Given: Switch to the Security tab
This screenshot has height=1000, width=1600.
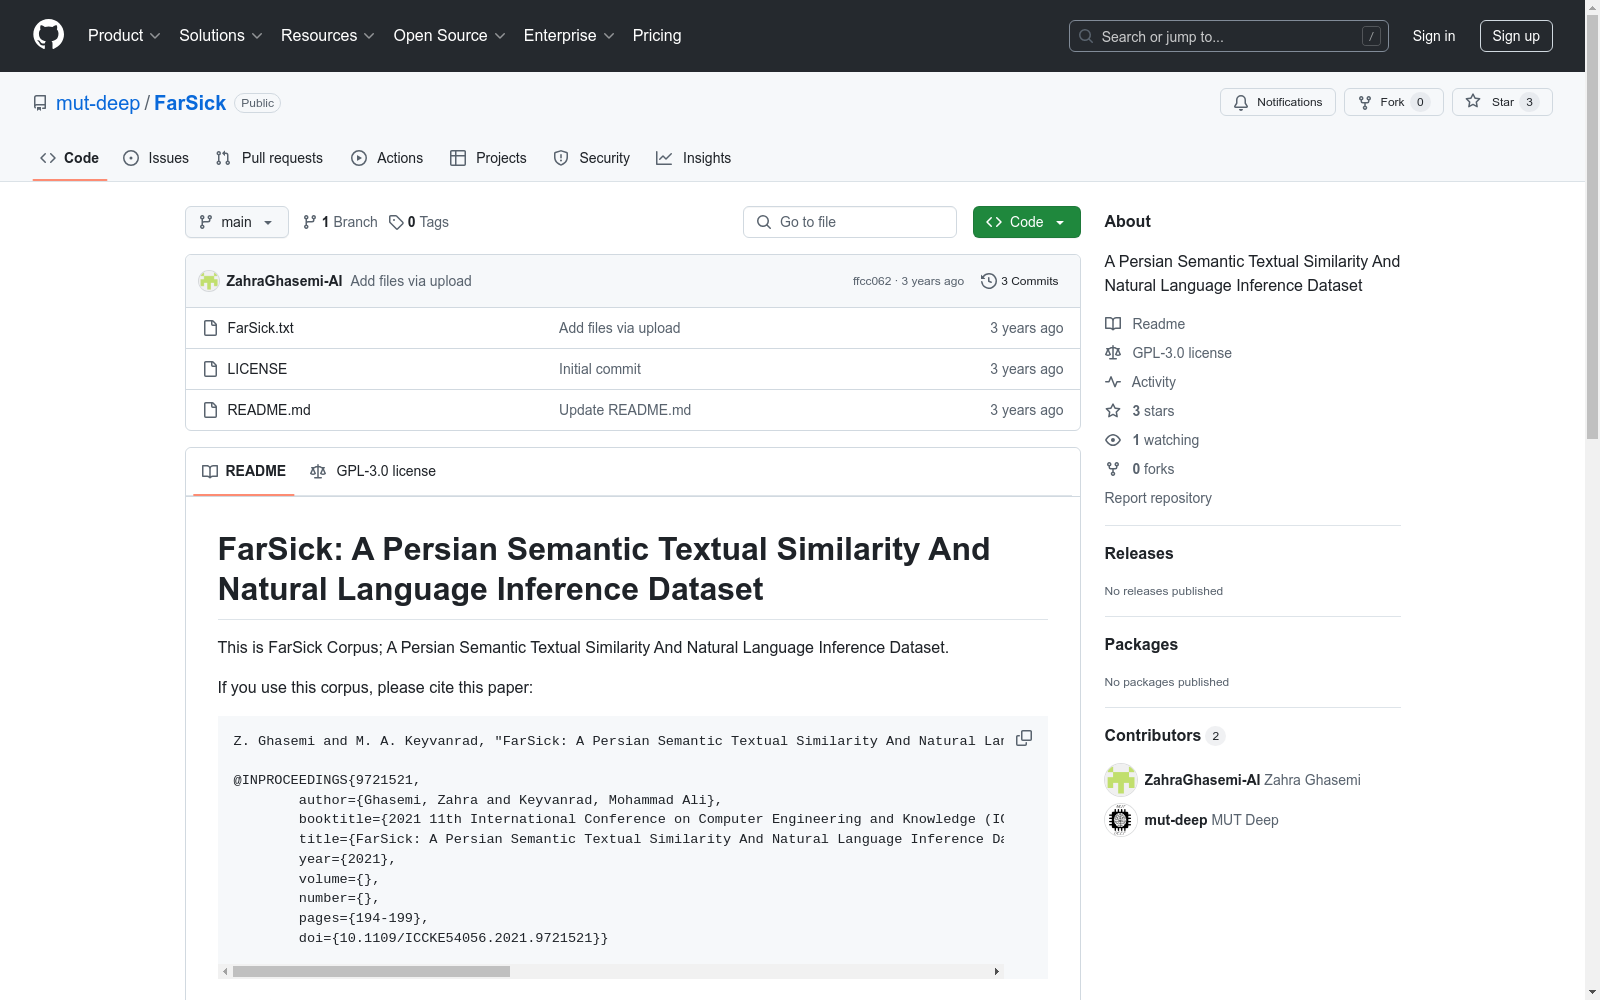Looking at the screenshot, I should [x=592, y=158].
